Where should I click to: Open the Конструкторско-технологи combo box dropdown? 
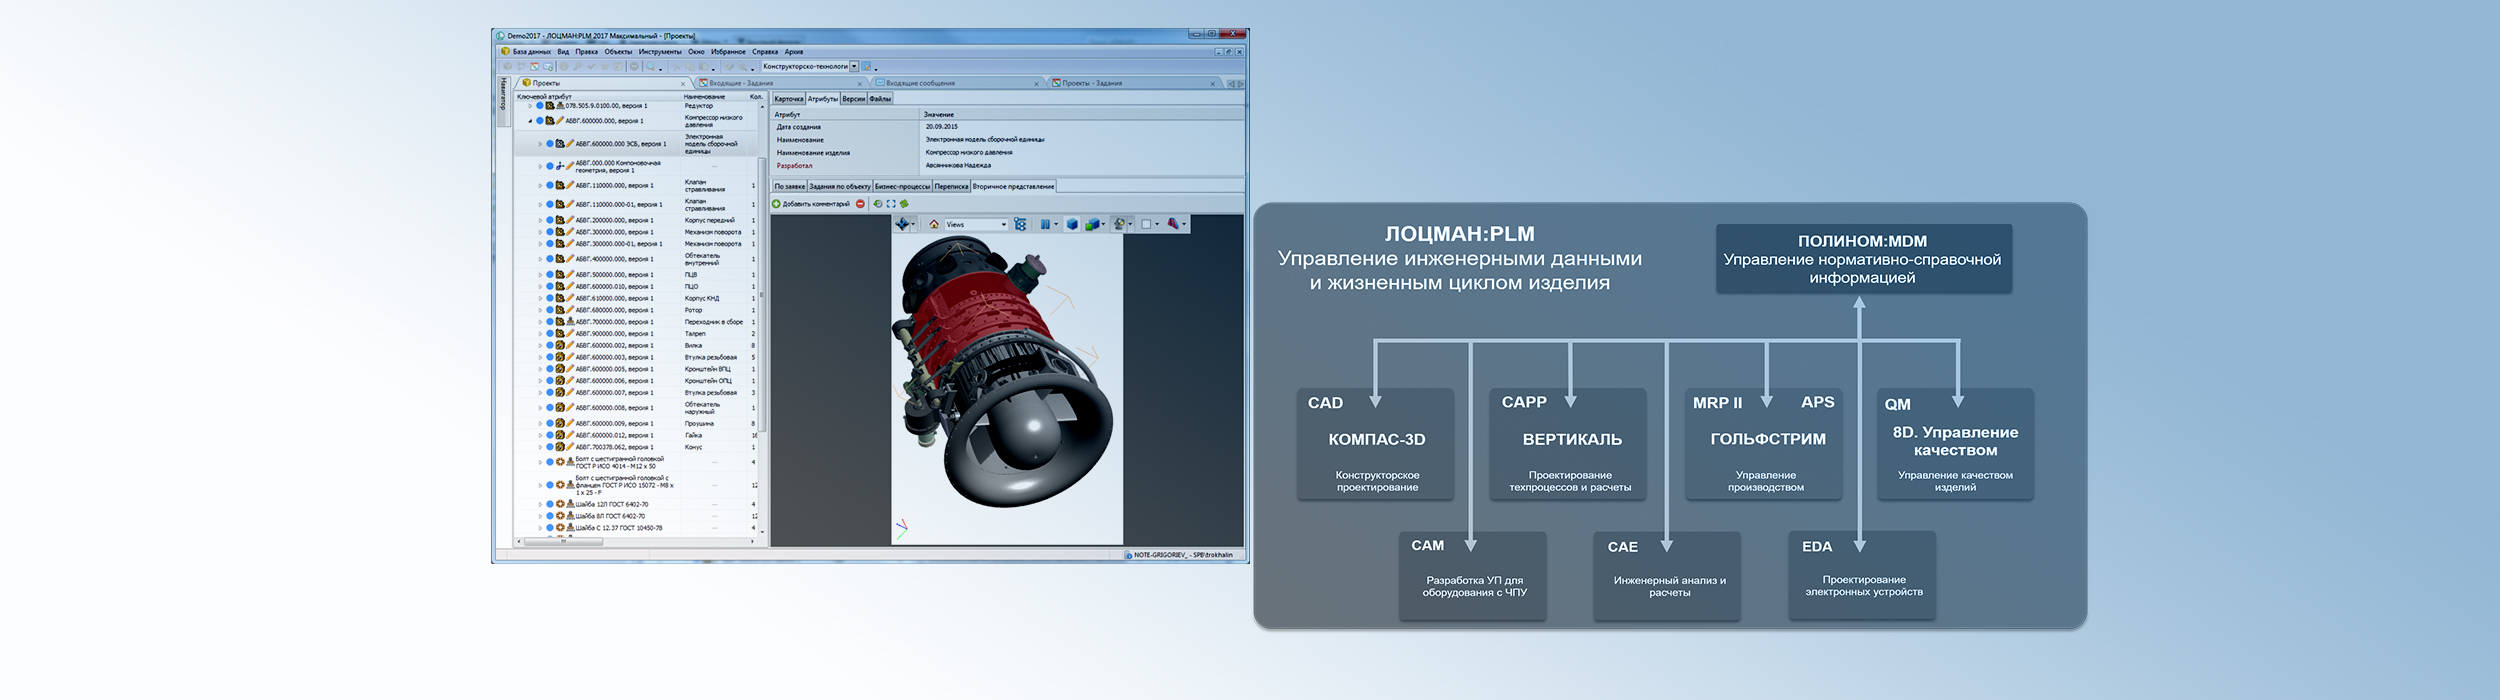(x=854, y=67)
